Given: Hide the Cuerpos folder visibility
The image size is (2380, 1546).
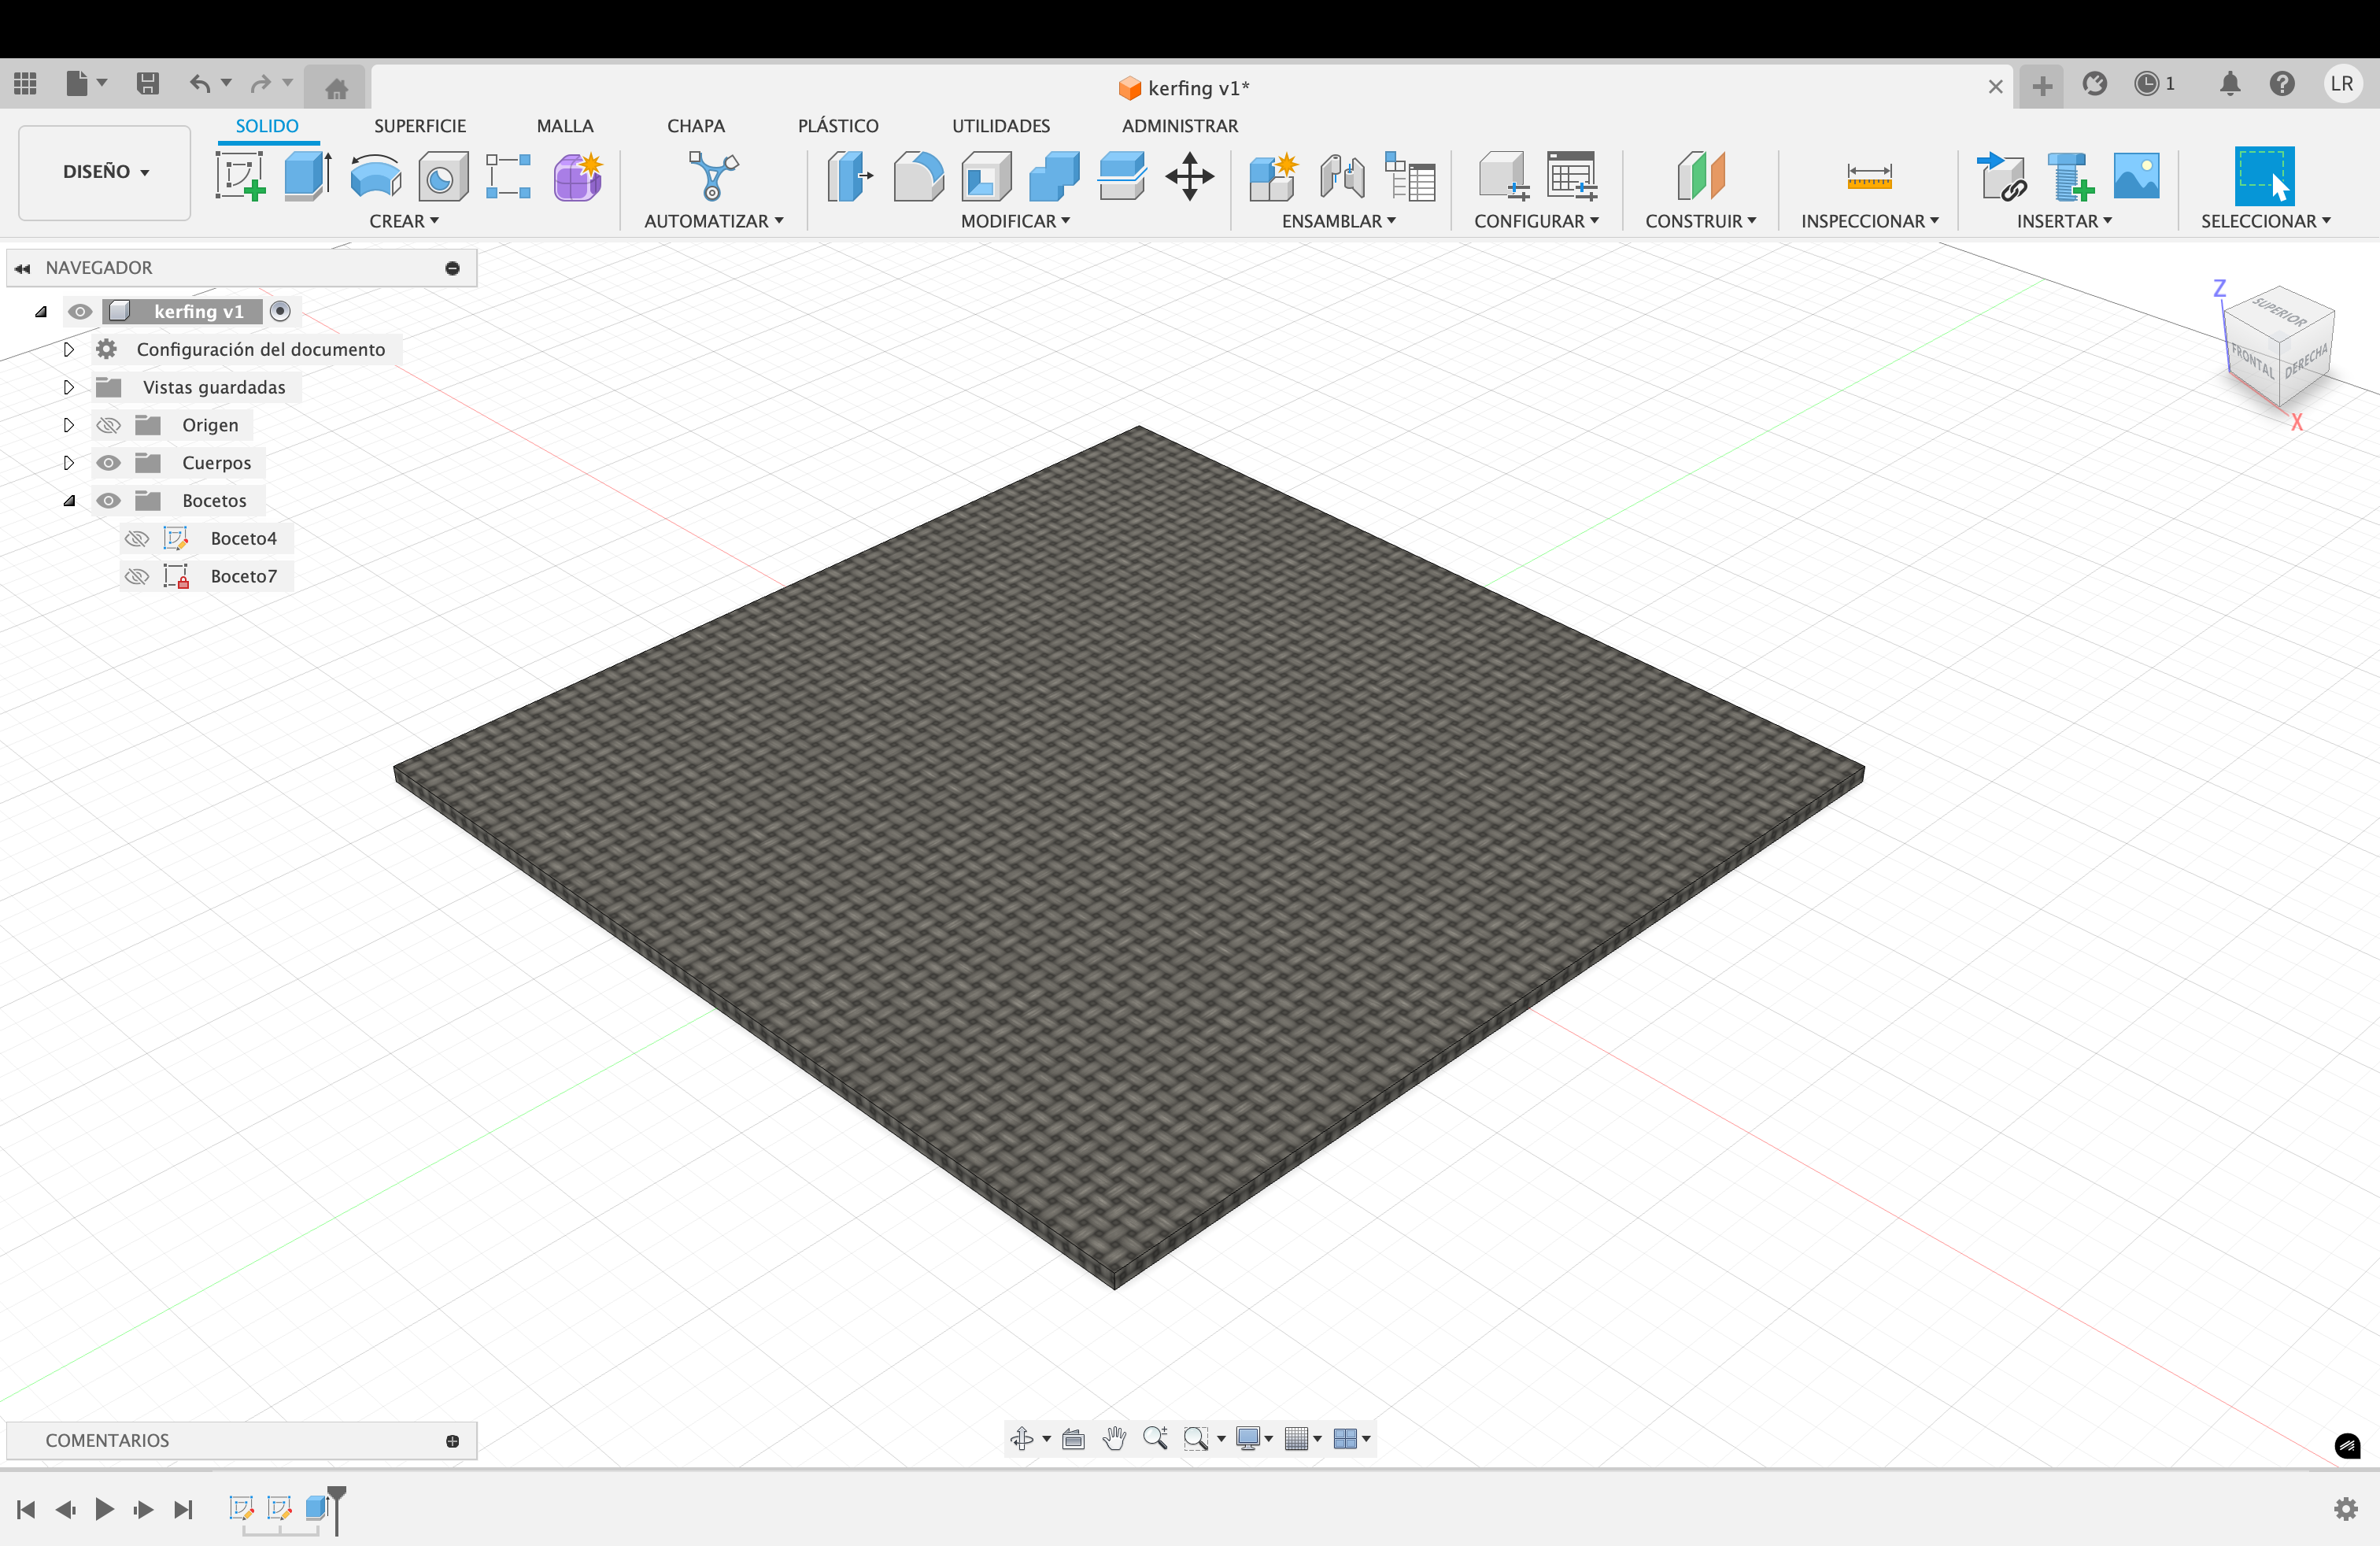Looking at the screenshot, I should click(109, 463).
